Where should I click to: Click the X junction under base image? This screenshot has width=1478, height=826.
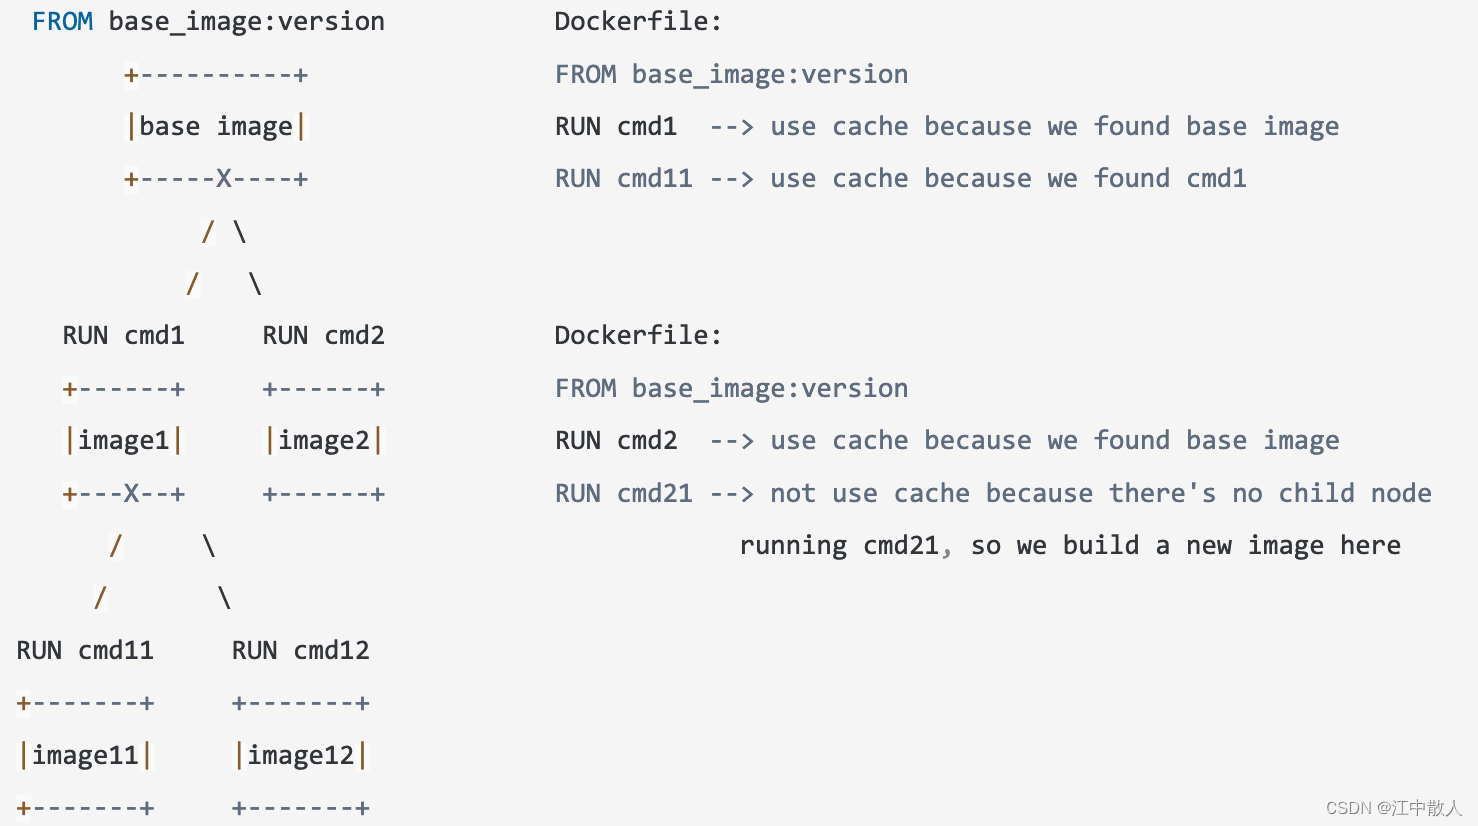pos(224,180)
